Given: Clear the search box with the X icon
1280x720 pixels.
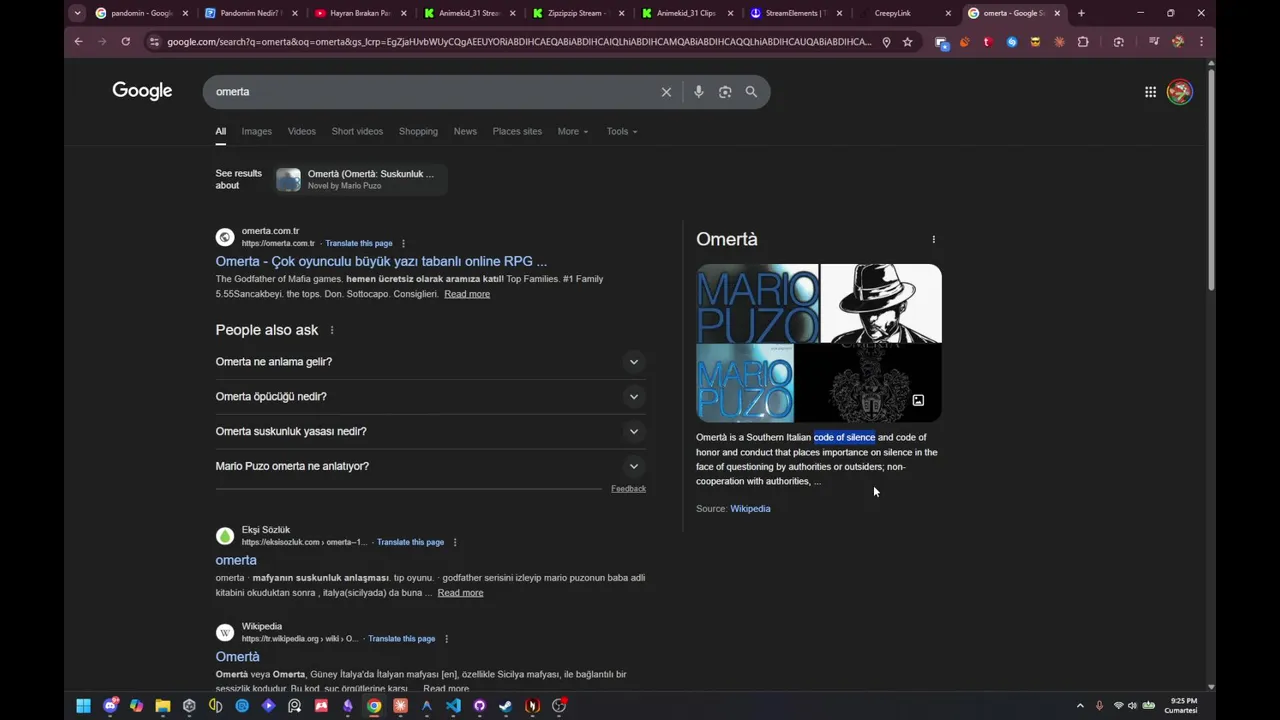Looking at the screenshot, I should pos(666,92).
